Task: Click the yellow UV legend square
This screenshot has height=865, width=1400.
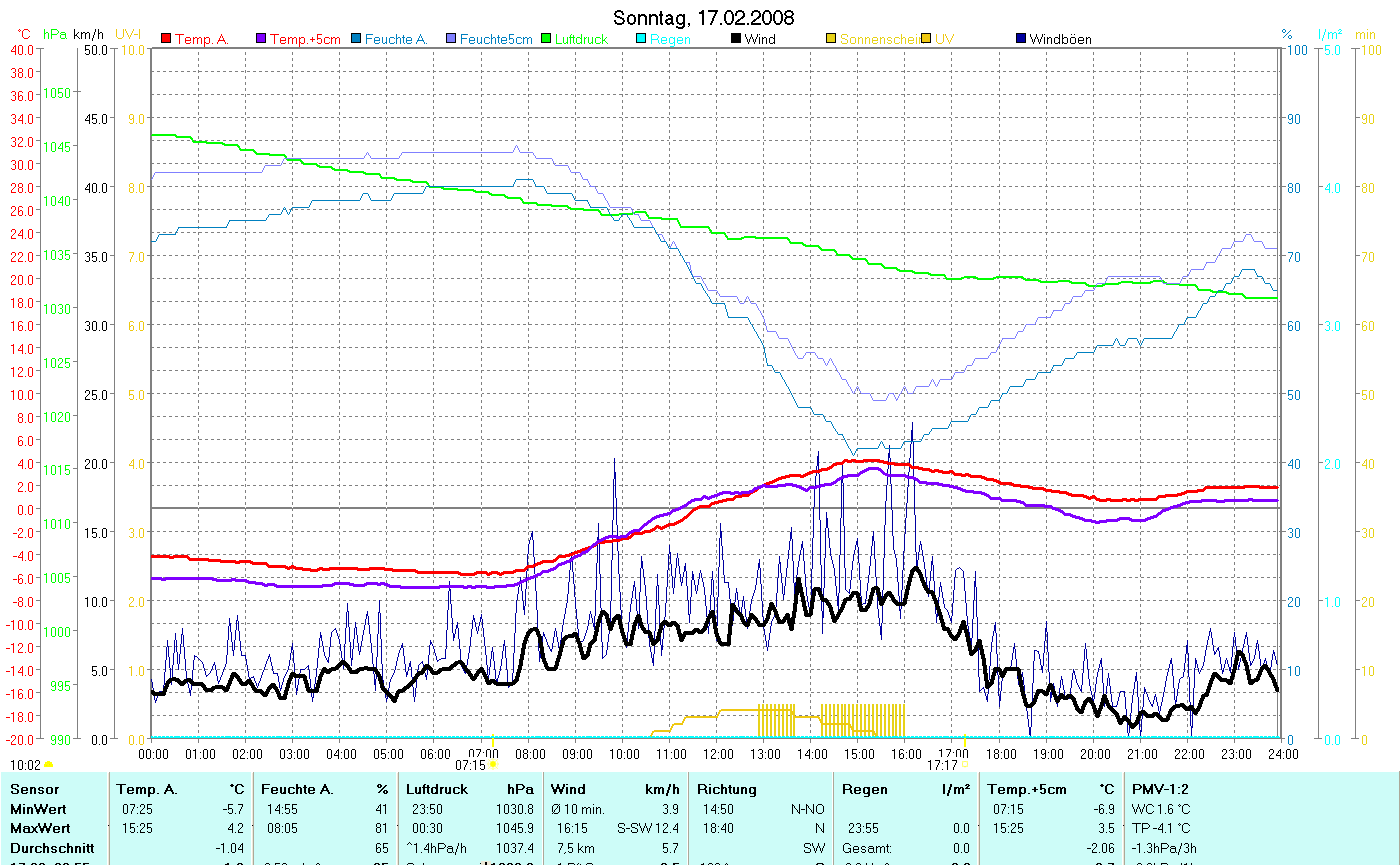Action: click(x=926, y=39)
